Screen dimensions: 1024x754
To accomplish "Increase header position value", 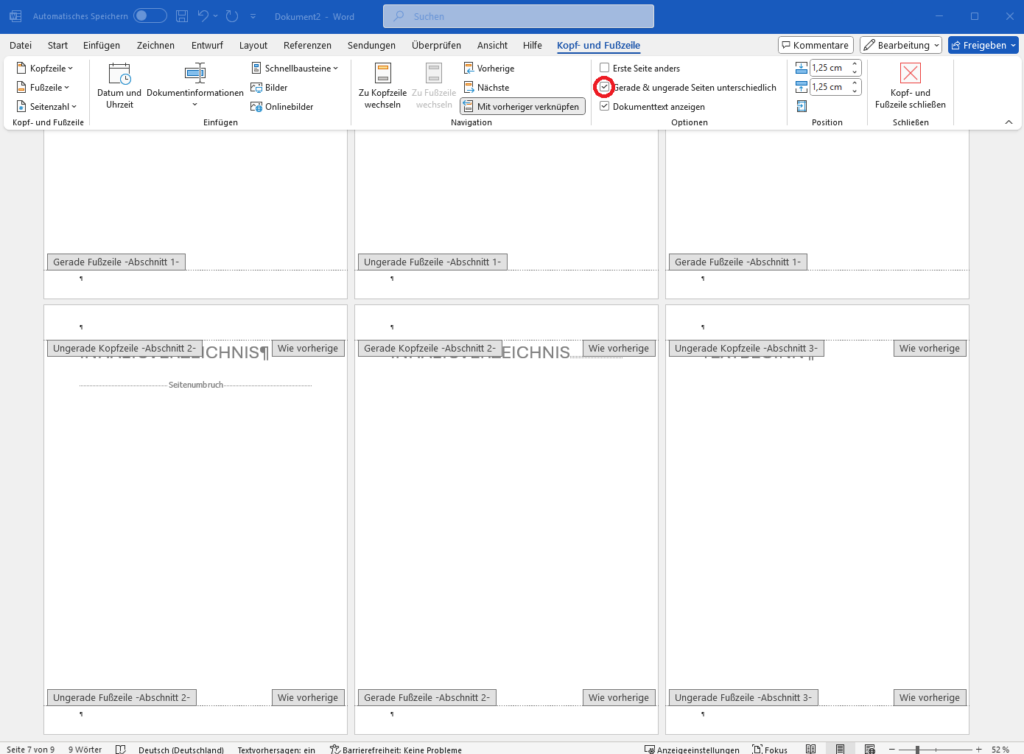I will point(855,64).
